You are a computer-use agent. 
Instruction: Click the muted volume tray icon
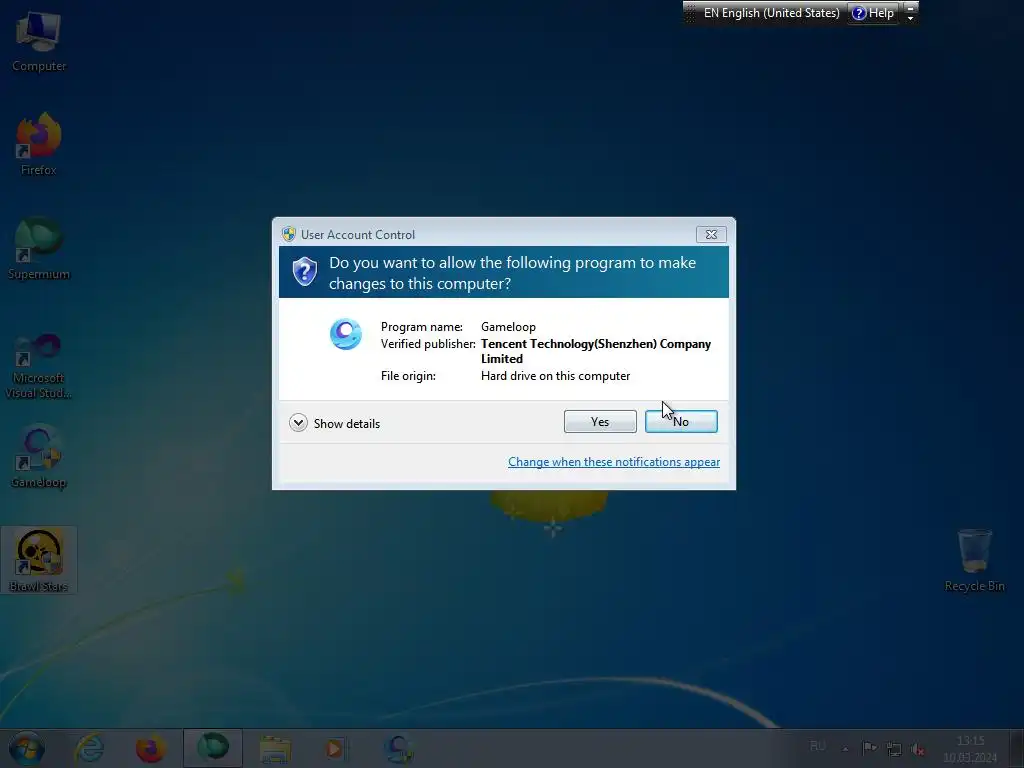918,749
